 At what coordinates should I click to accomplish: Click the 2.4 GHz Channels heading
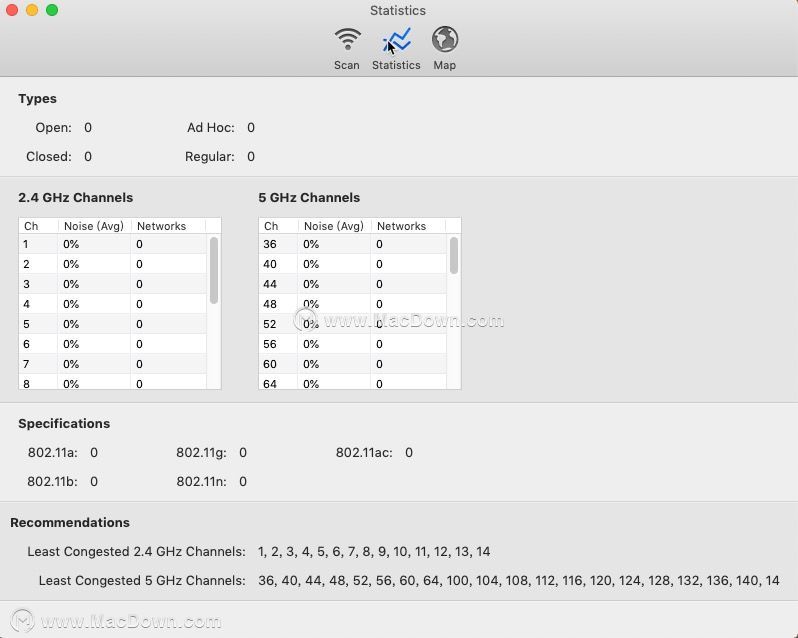[x=76, y=197]
